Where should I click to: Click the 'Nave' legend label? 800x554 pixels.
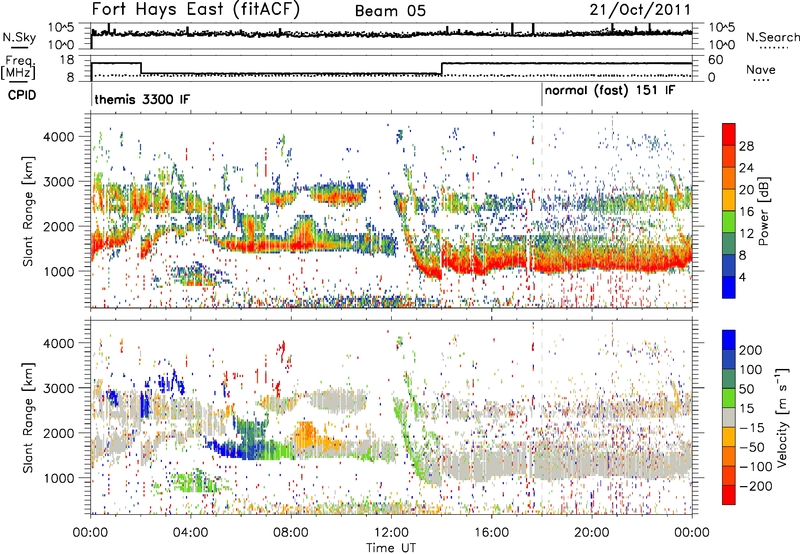(761, 69)
